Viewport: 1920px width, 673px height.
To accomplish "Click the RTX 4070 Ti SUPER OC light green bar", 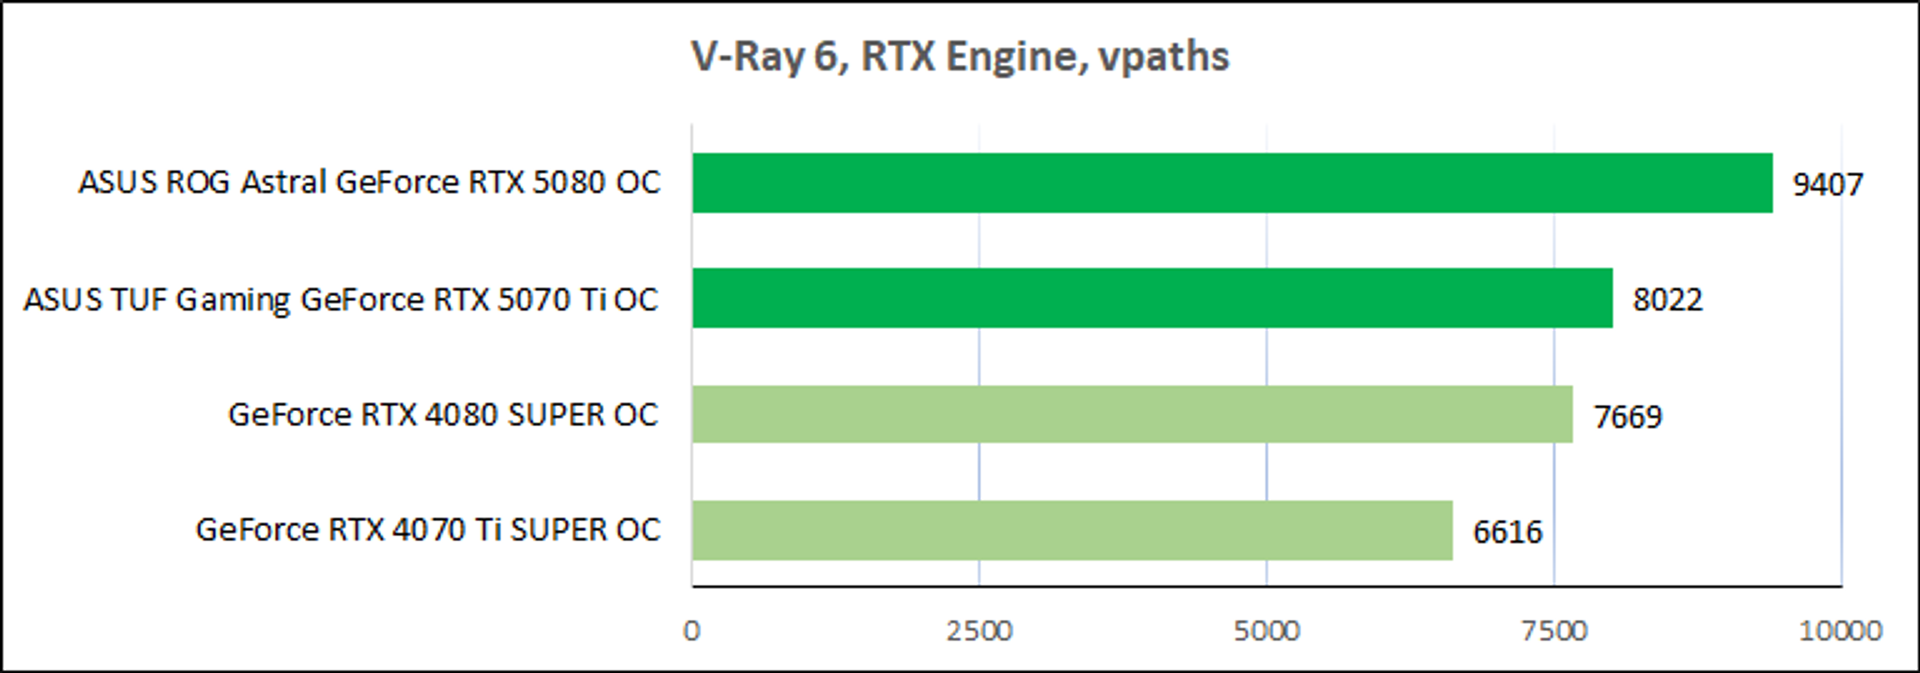I will (1072, 530).
